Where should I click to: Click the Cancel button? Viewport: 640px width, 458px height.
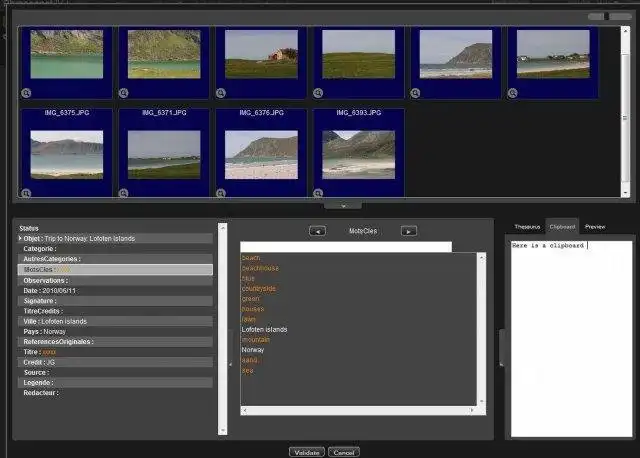(x=344, y=452)
